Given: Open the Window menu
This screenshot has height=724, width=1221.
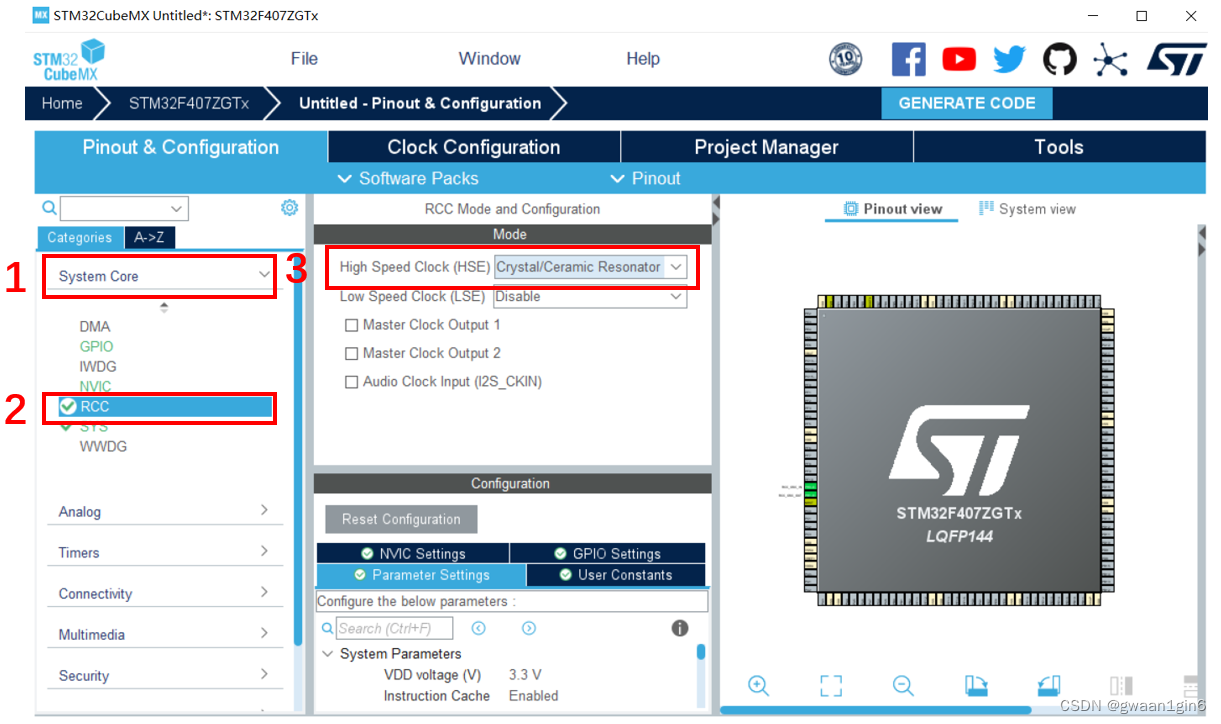Looking at the screenshot, I should (489, 59).
